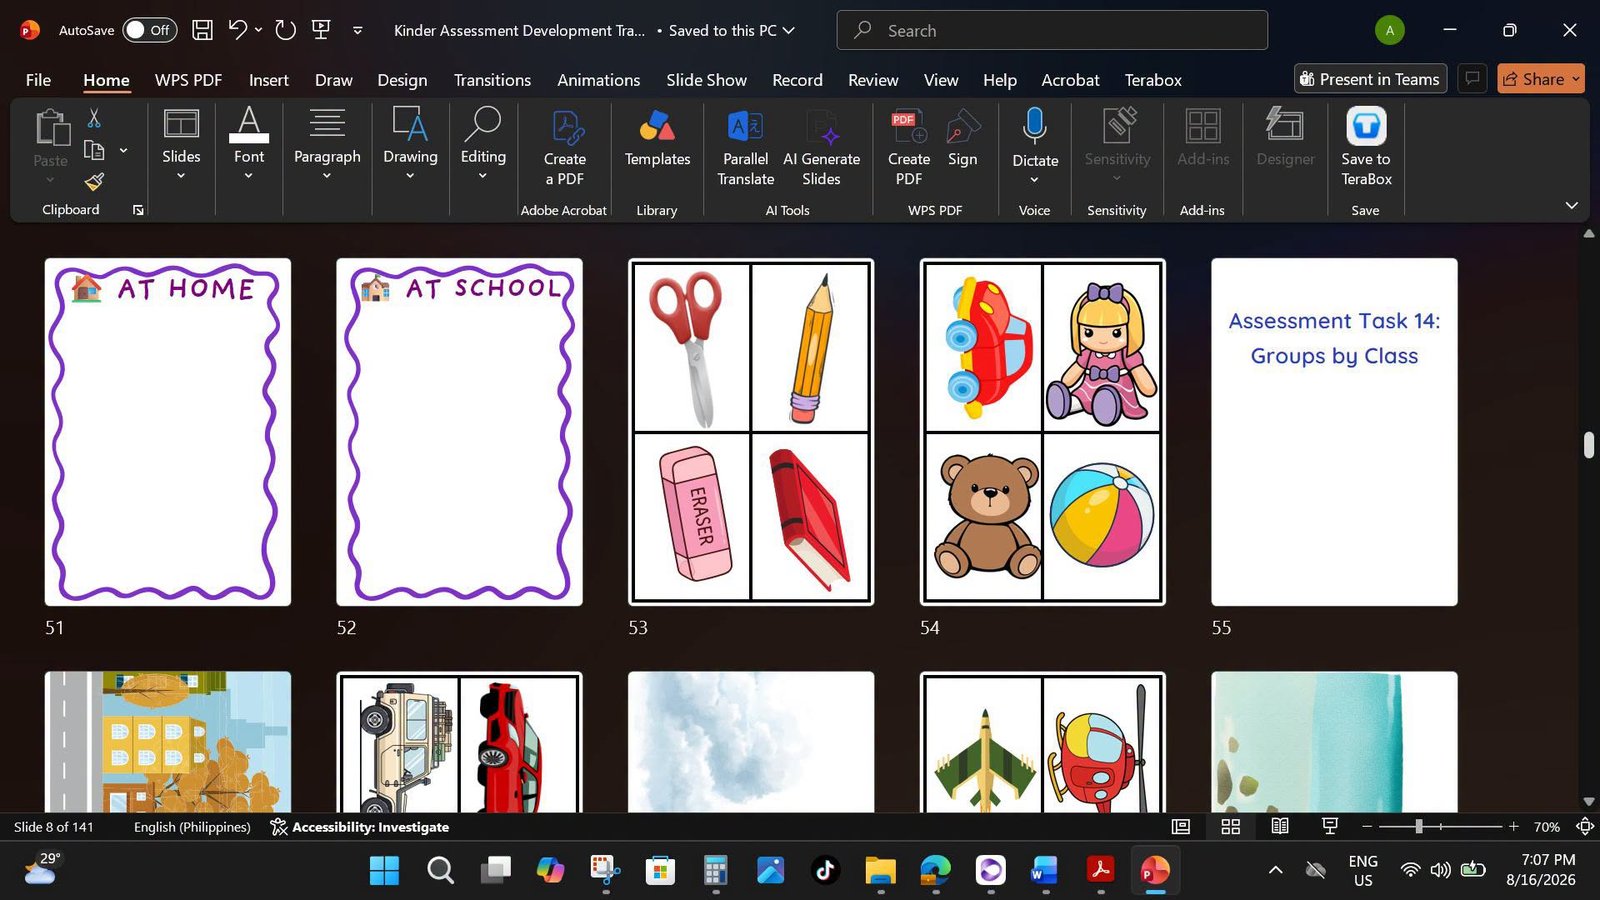Open the Templates library icon

click(x=657, y=126)
